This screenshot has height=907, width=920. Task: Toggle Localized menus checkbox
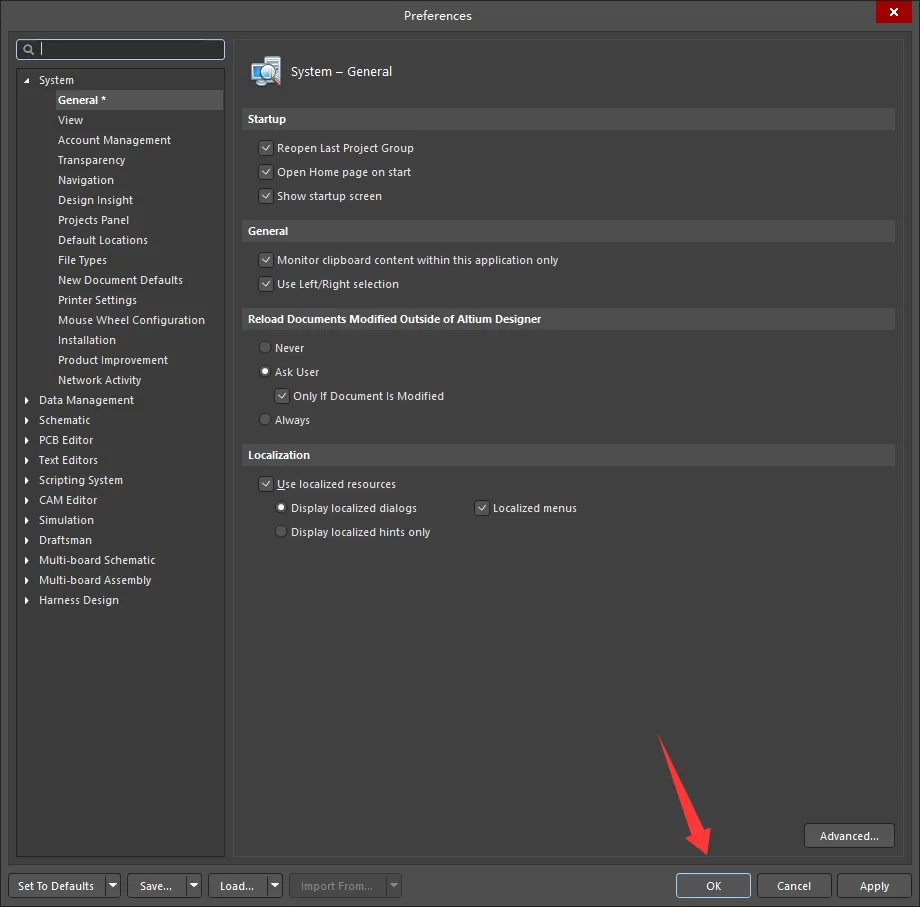482,508
